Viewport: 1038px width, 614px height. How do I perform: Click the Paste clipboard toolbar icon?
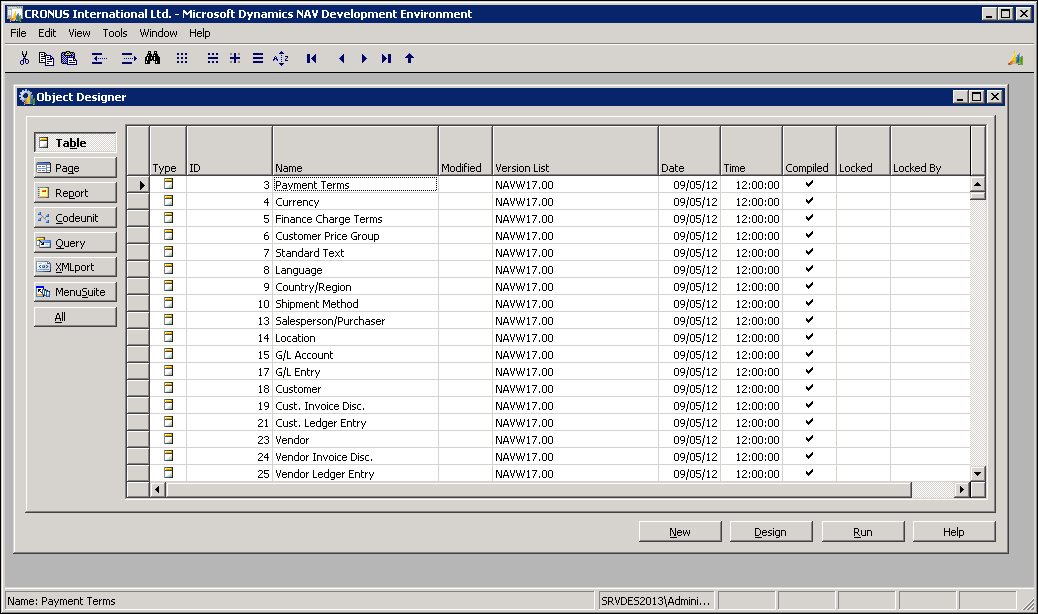coord(69,58)
